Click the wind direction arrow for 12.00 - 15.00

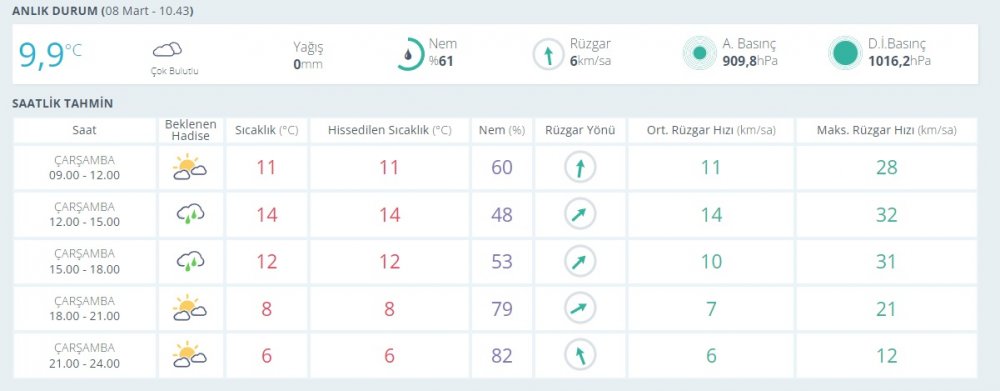pos(580,214)
